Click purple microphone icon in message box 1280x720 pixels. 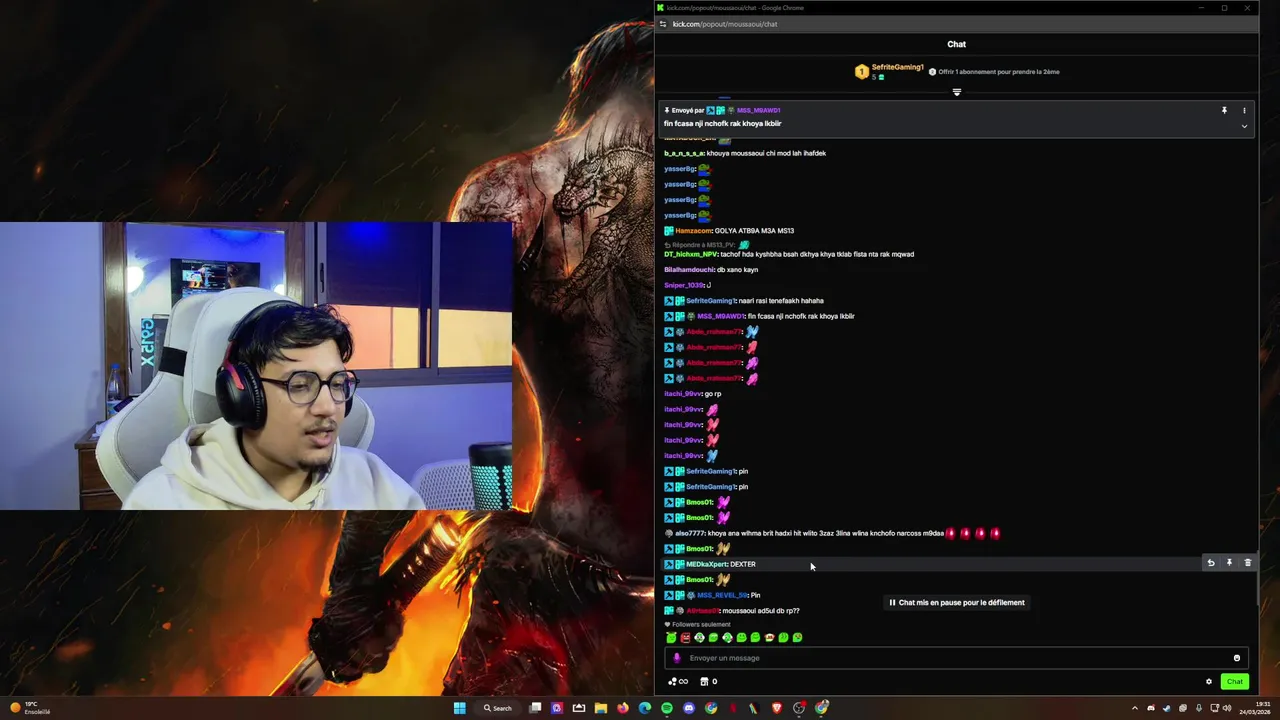[677, 658]
